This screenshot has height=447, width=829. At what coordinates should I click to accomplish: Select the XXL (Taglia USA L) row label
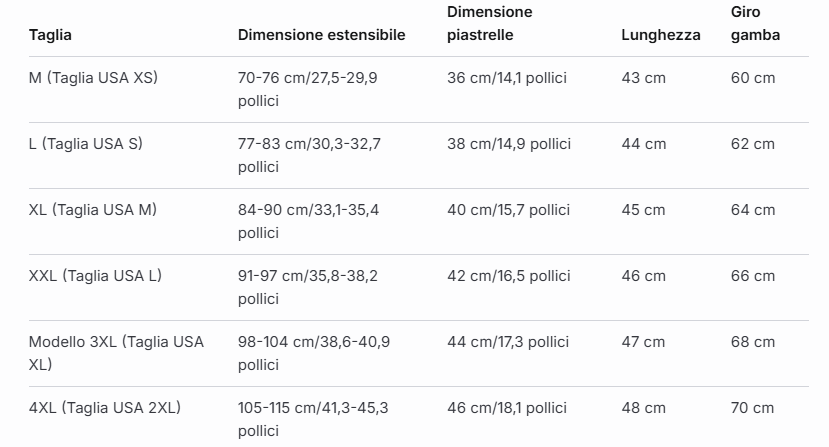[x=95, y=276]
